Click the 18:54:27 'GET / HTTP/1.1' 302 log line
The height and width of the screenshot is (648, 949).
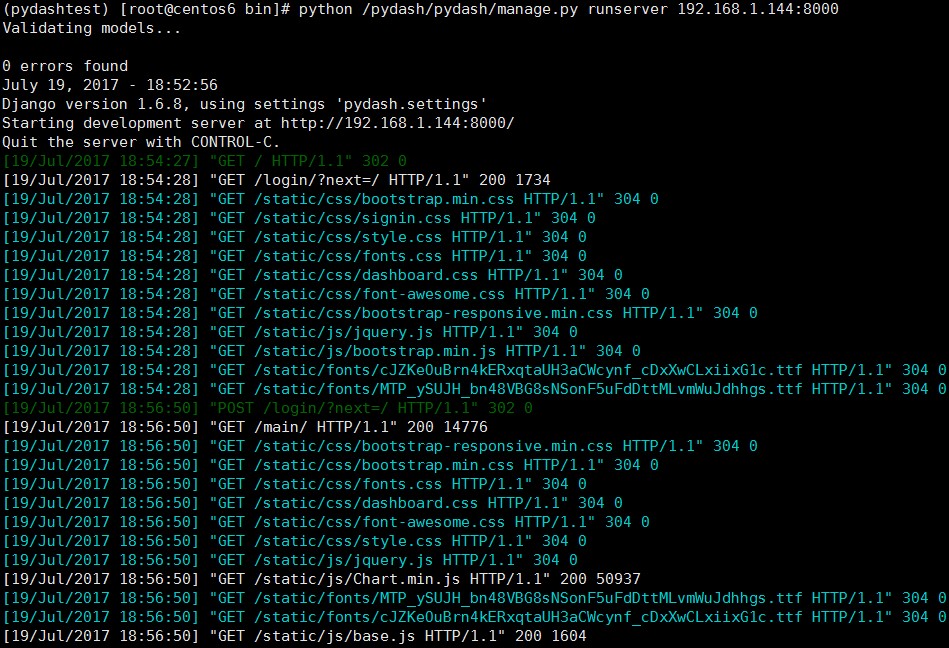coord(205,161)
